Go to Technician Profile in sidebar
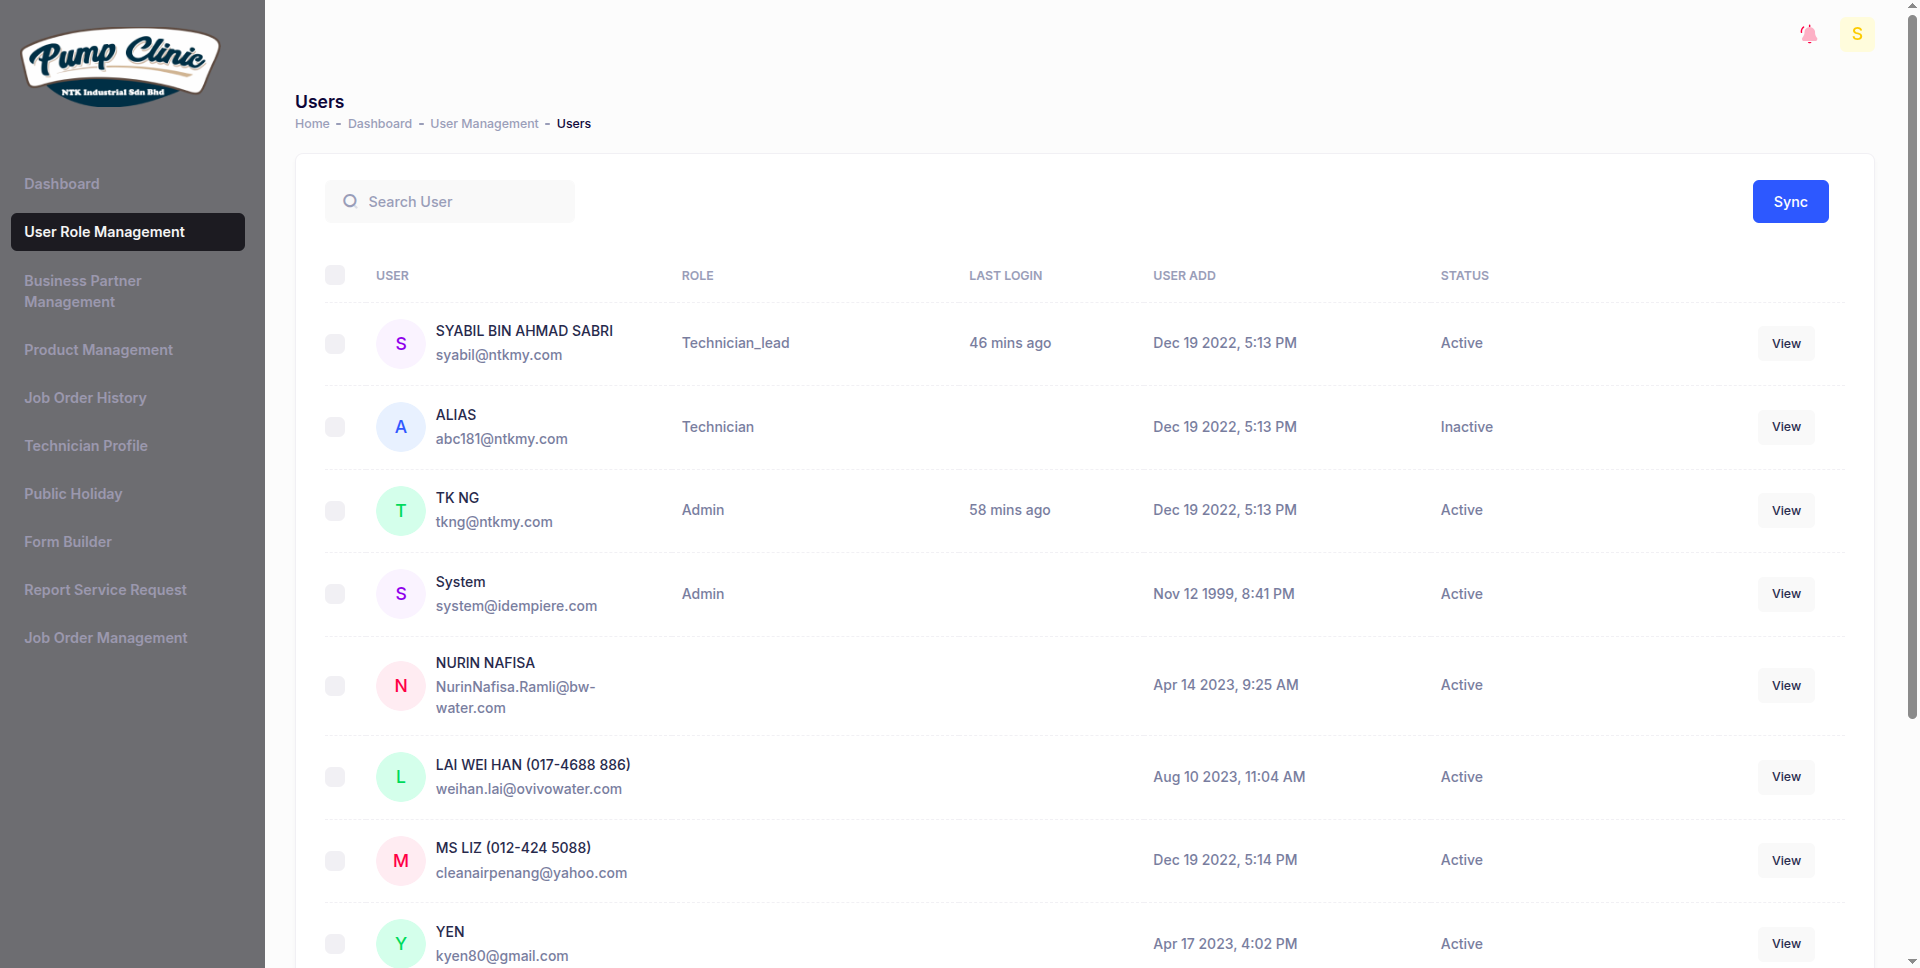Image resolution: width=1920 pixels, height=968 pixels. click(86, 446)
